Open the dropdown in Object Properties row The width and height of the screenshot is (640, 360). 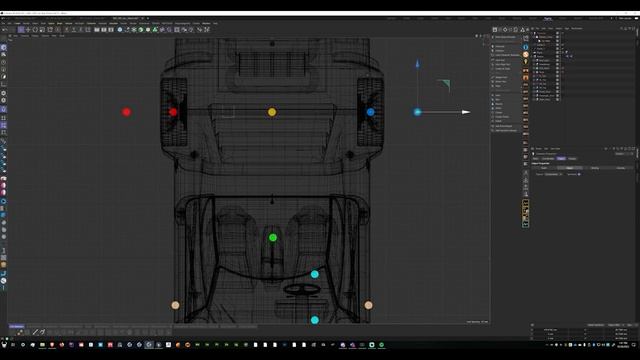coord(553,174)
